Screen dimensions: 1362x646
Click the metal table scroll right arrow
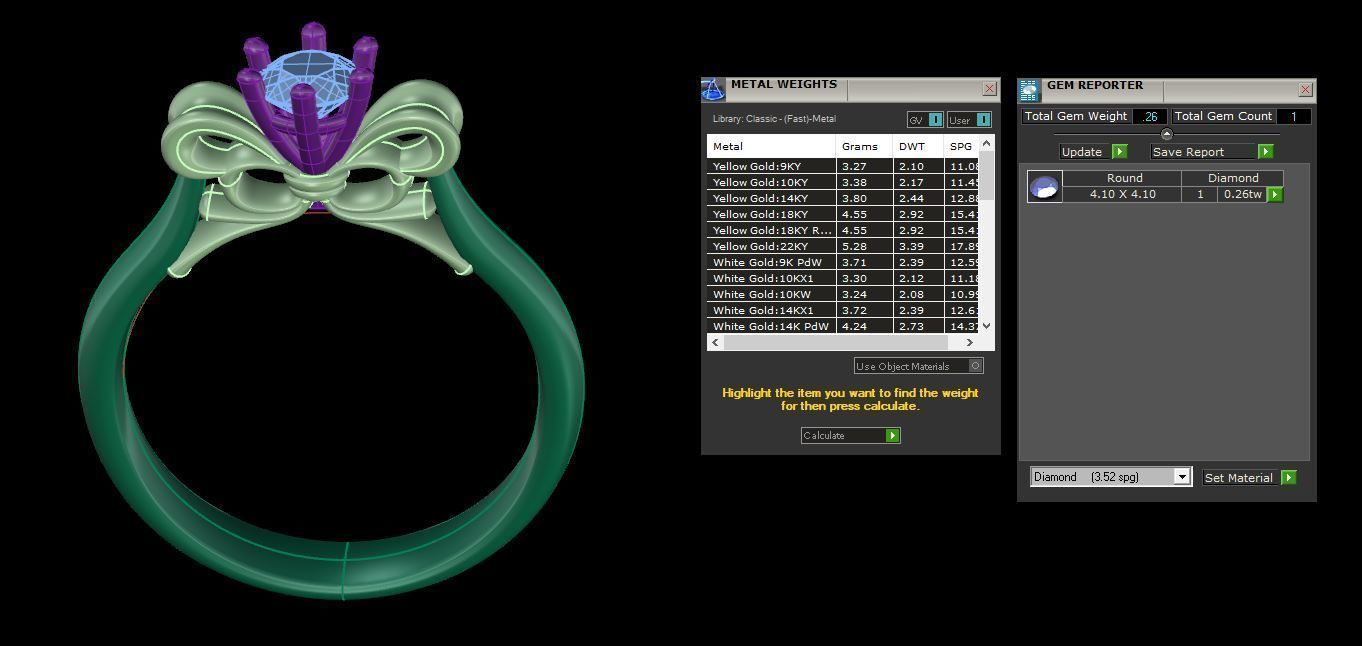click(969, 342)
